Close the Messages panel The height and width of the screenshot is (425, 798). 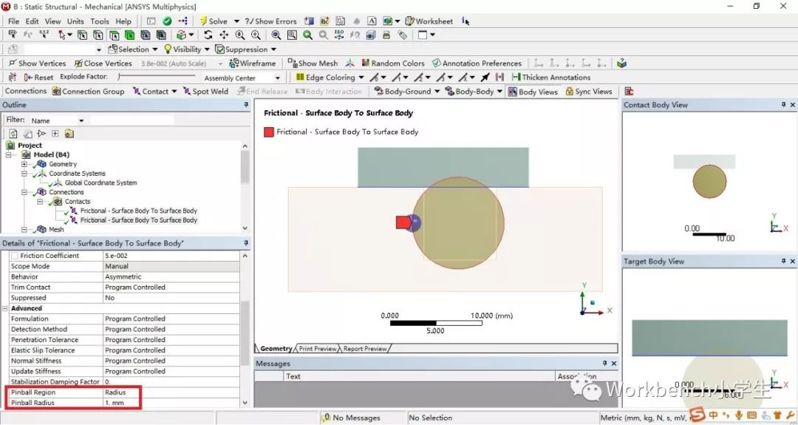pyautogui.click(x=614, y=363)
